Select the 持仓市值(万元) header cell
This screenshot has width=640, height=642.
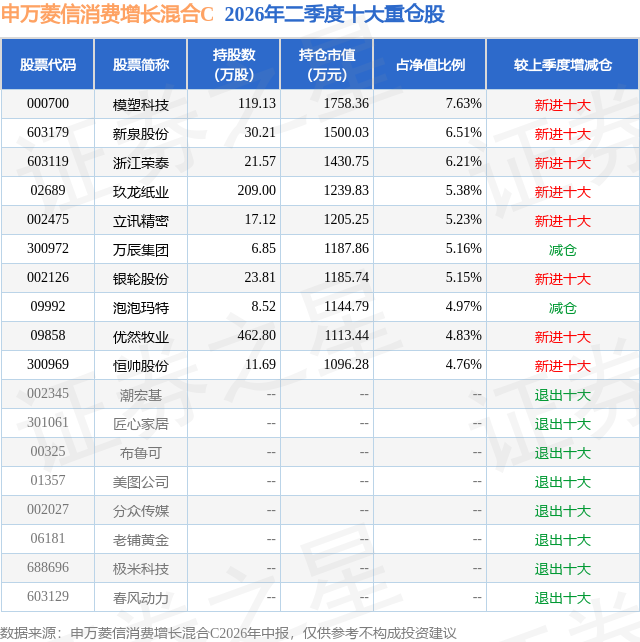point(327,65)
